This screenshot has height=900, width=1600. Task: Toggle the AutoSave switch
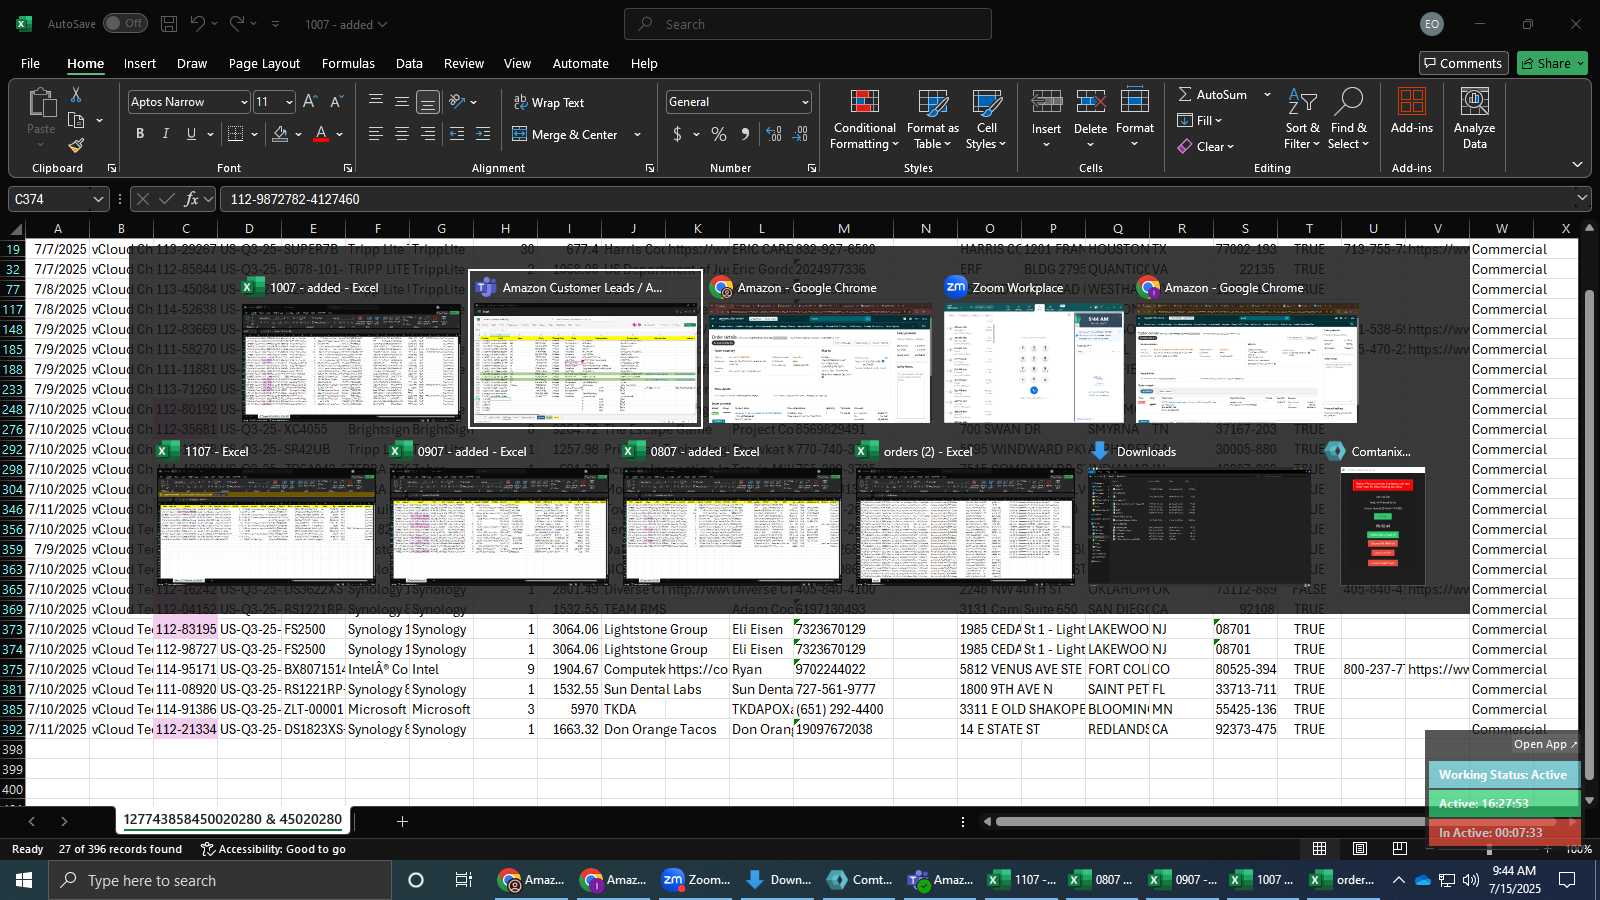tap(125, 23)
